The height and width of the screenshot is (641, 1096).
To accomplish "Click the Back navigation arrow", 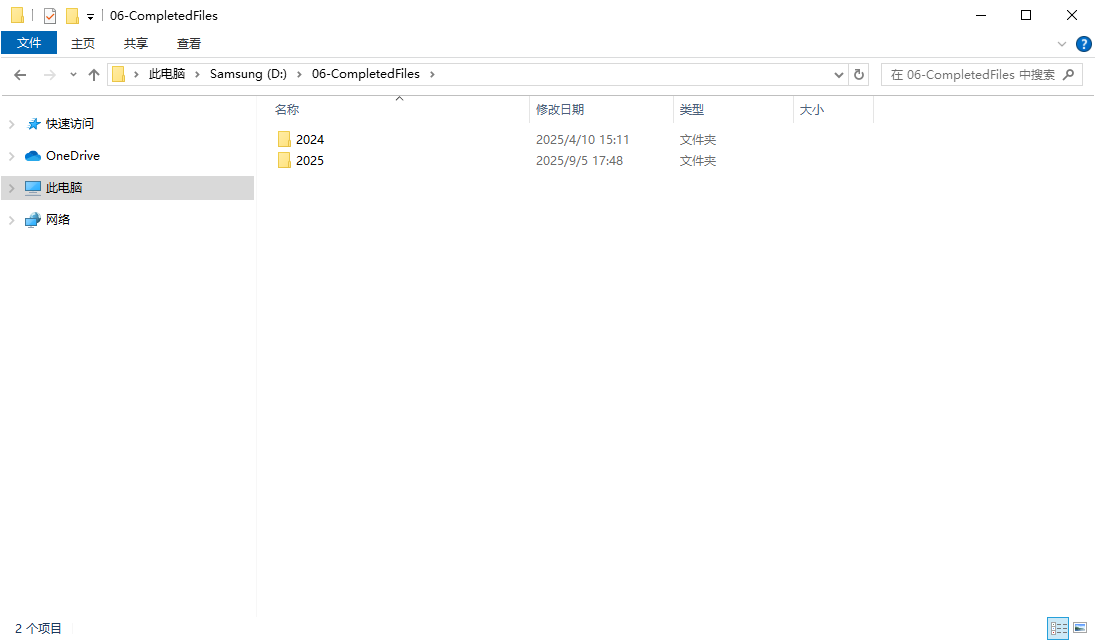I will coord(20,75).
